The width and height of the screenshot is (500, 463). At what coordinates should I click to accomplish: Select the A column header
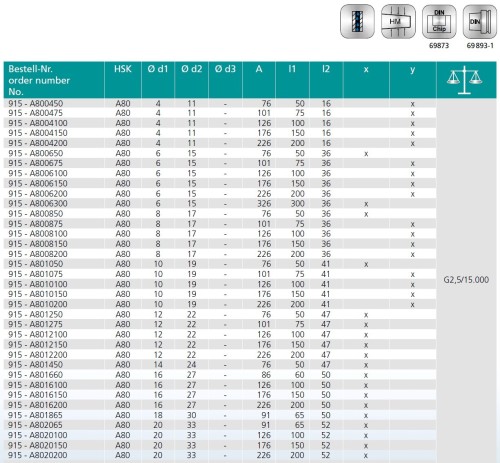click(259, 69)
